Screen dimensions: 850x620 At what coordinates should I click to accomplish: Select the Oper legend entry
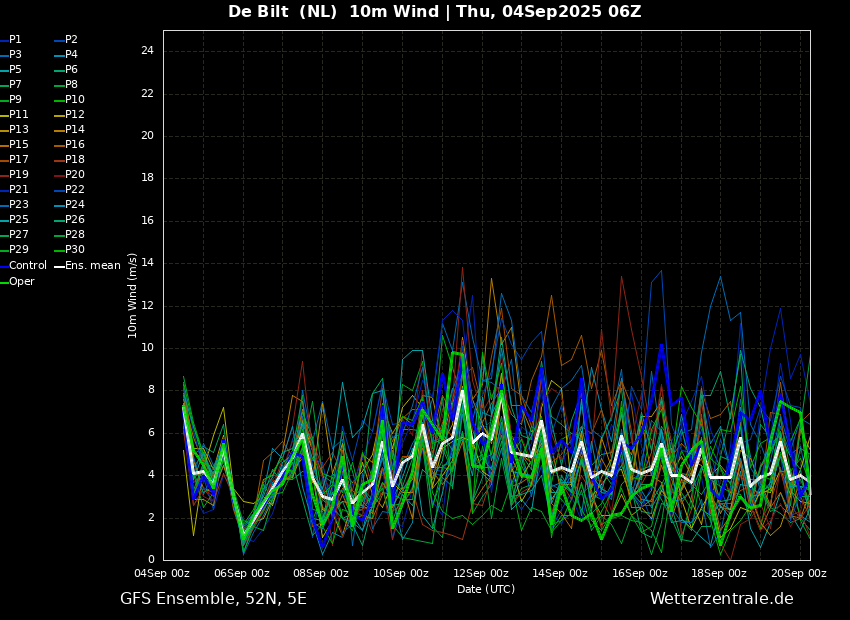[x=17, y=282]
